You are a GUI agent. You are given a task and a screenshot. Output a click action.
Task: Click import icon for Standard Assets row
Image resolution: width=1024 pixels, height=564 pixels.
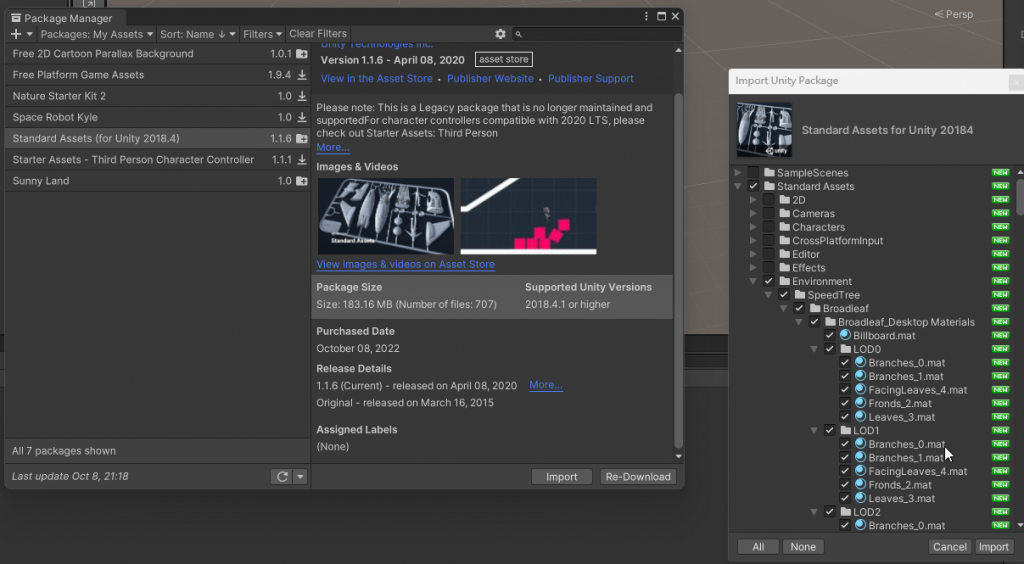(302, 138)
